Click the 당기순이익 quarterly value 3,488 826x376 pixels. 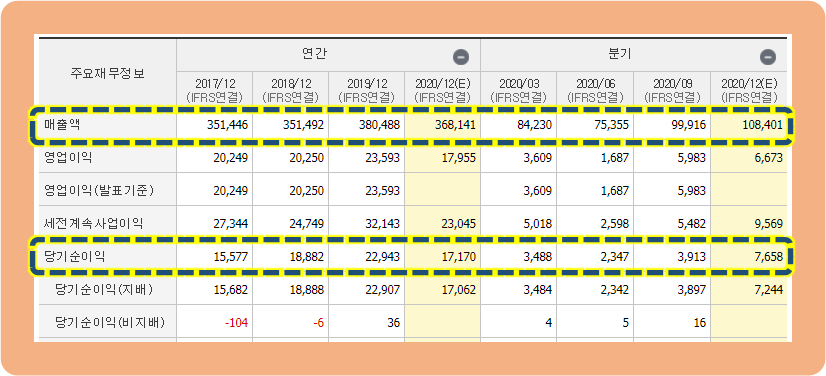click(x=538, y=257)
